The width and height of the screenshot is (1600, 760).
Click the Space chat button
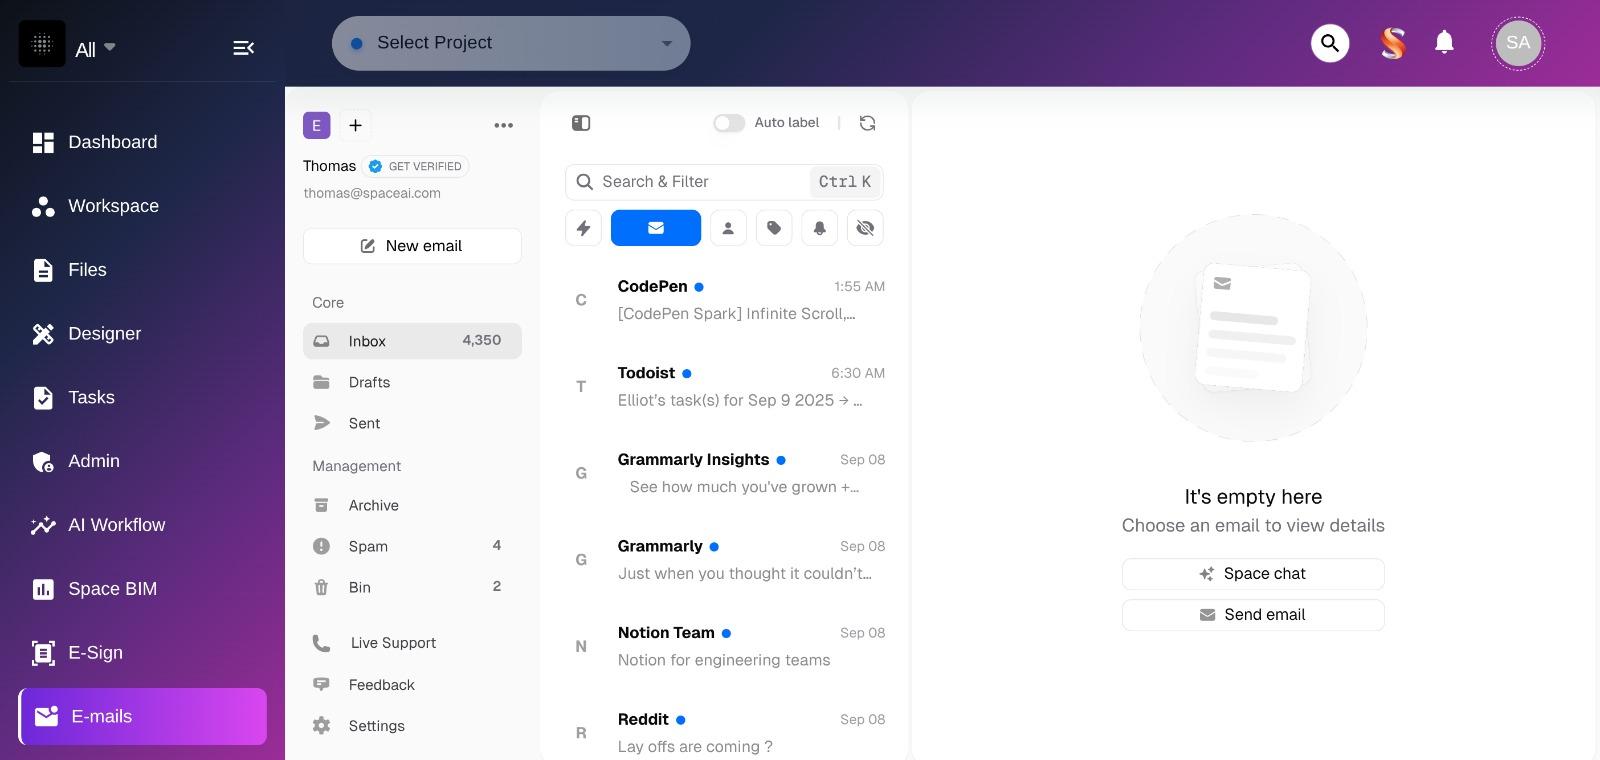point(1253,574)
